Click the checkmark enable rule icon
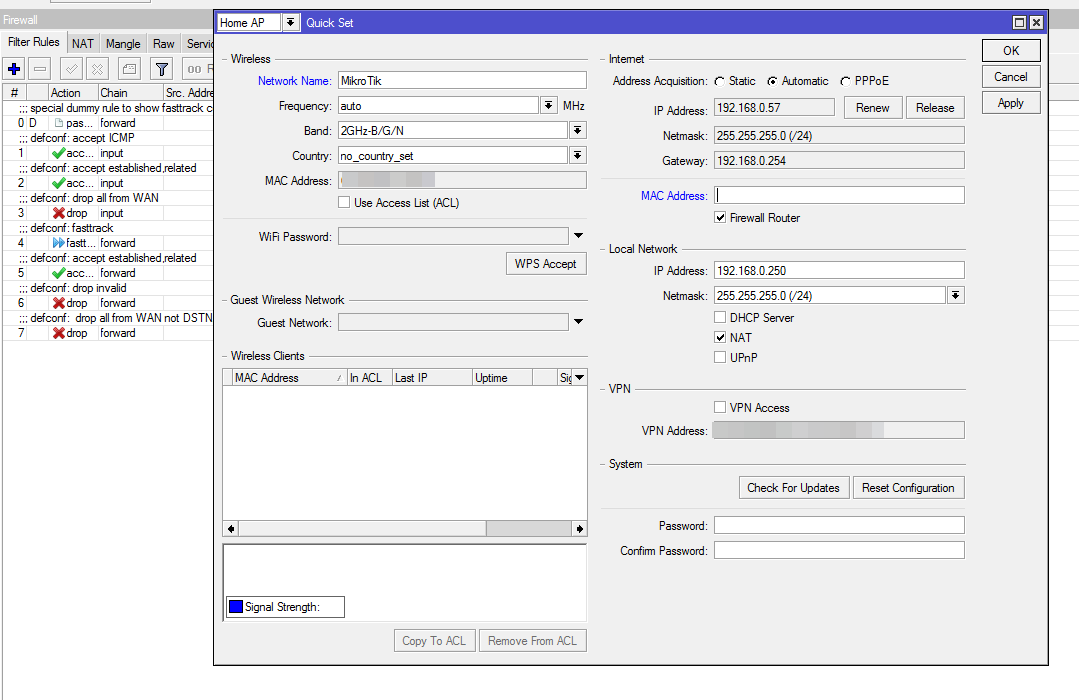Viewport: 1079px width, 700px height. (71, 69)
